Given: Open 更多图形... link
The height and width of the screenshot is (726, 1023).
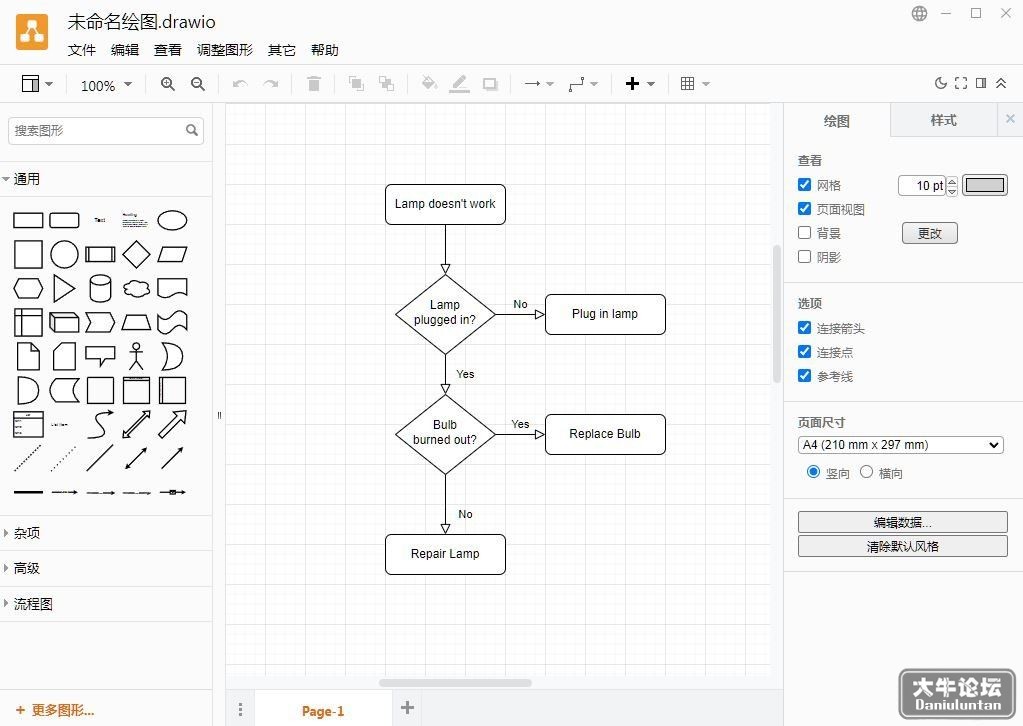Looking at the screenshot, I should click(x=55, y=710).
